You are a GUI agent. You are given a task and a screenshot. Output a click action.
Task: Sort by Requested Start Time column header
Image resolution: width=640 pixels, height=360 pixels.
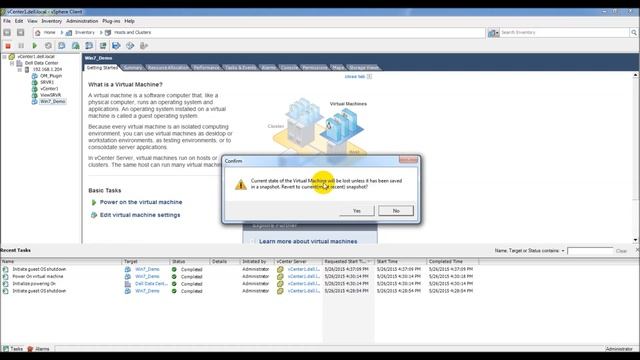coord(348,261)
